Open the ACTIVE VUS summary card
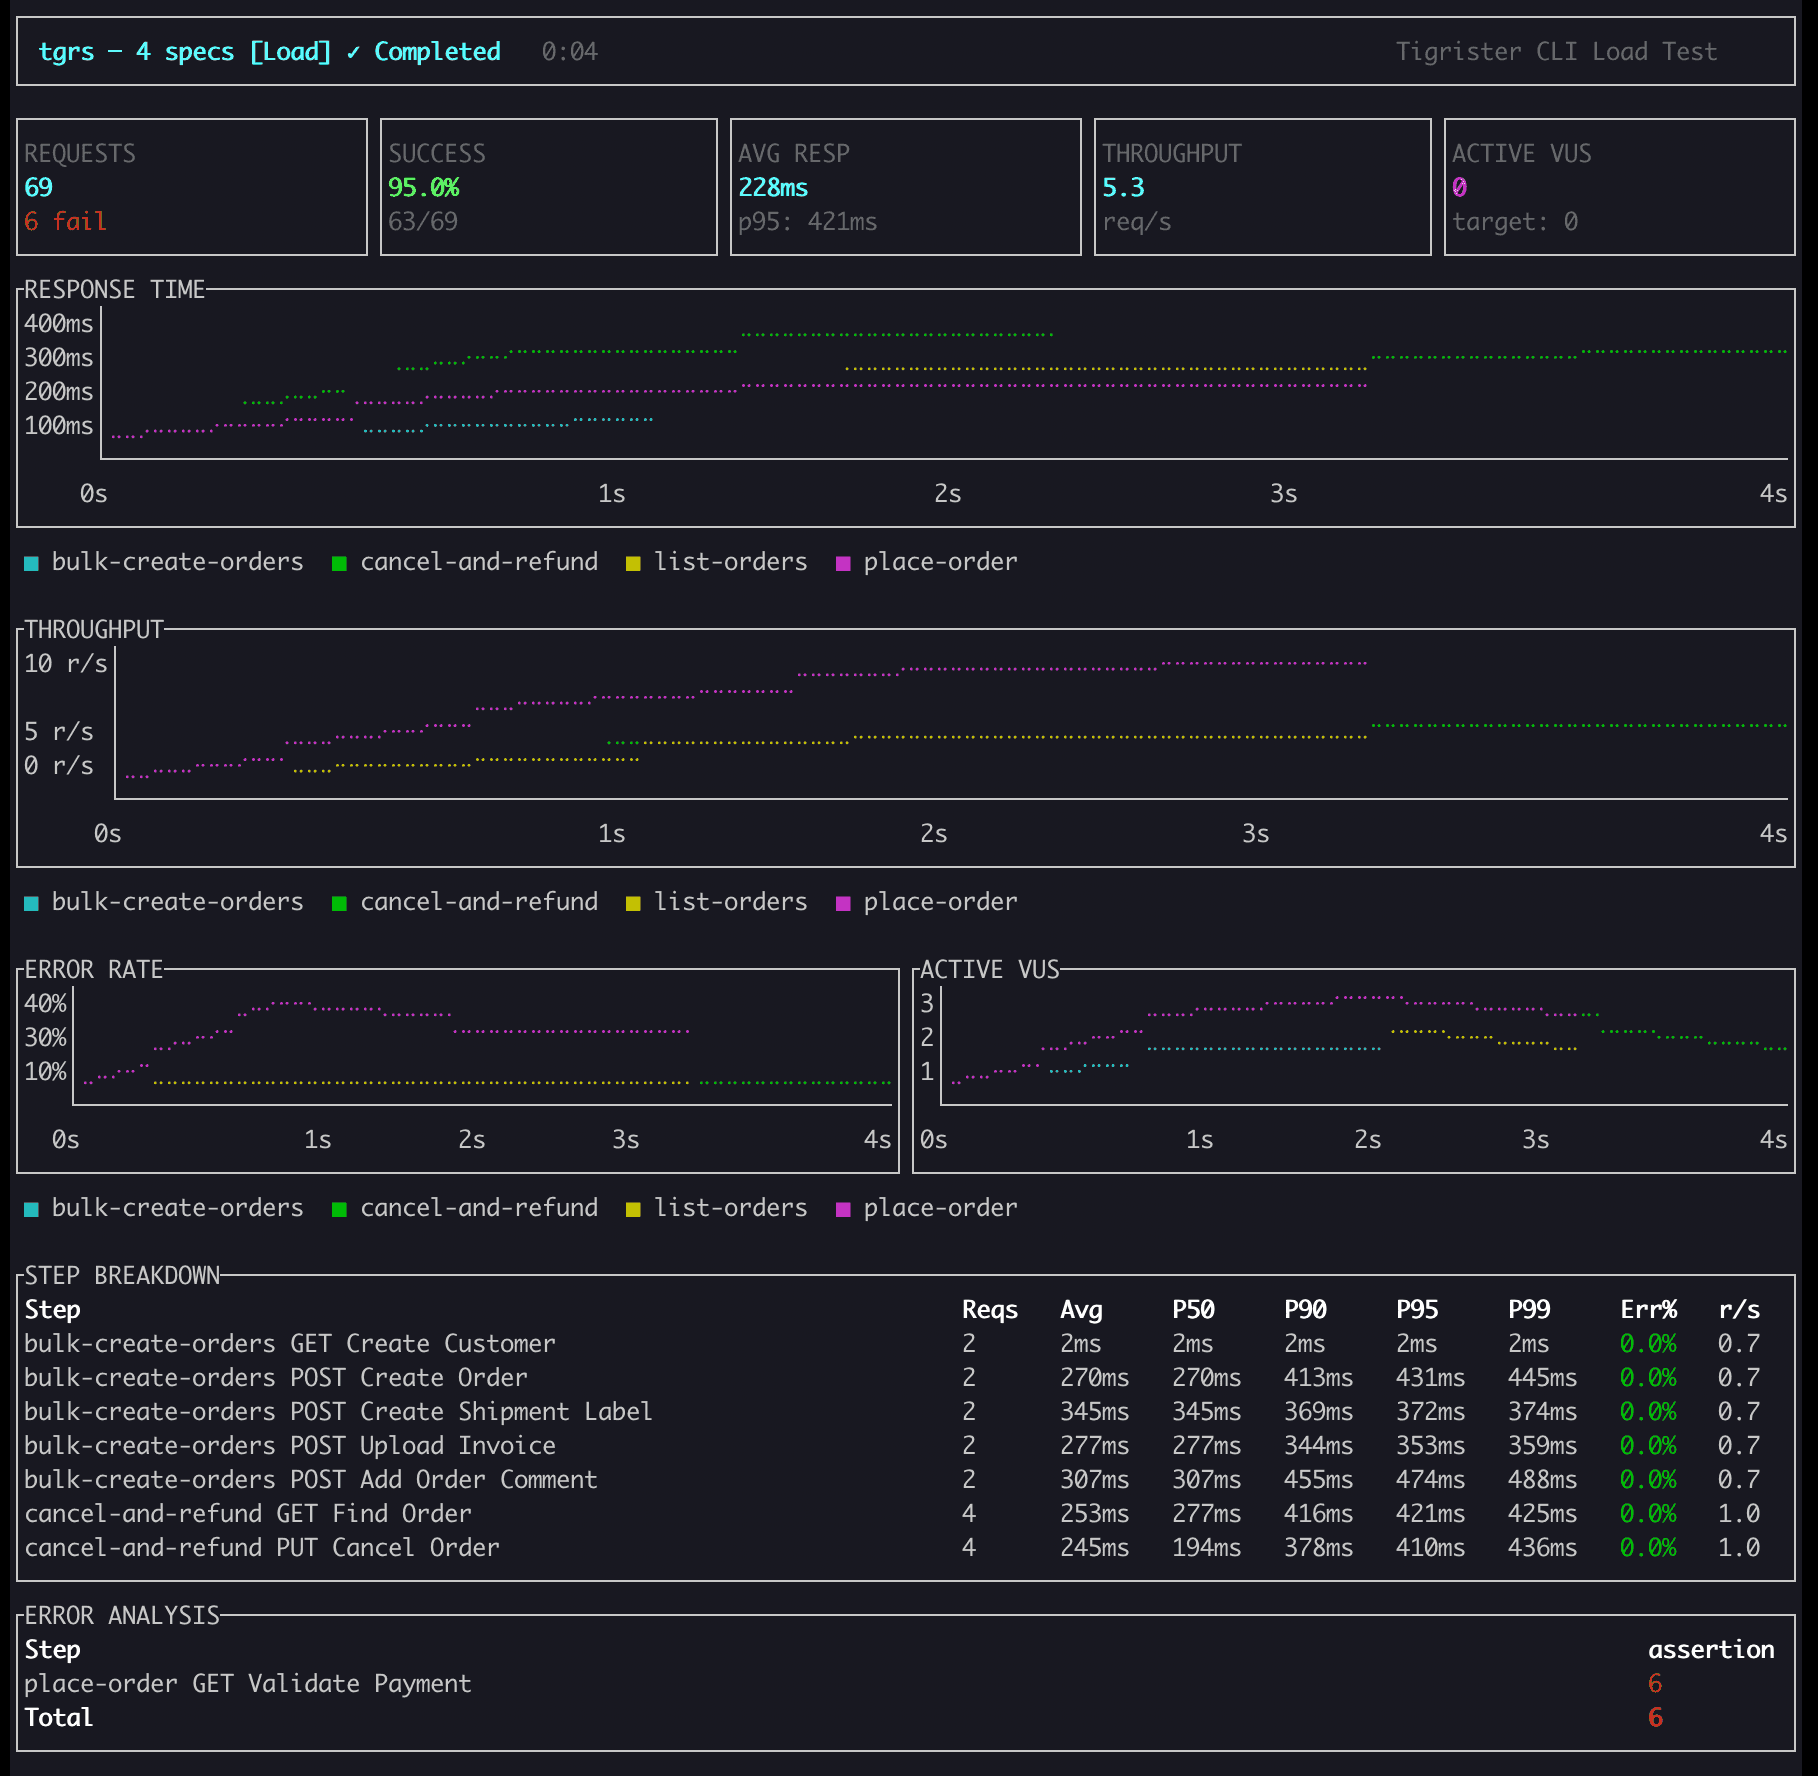1818x1776 pixels. pos(1619,187)
